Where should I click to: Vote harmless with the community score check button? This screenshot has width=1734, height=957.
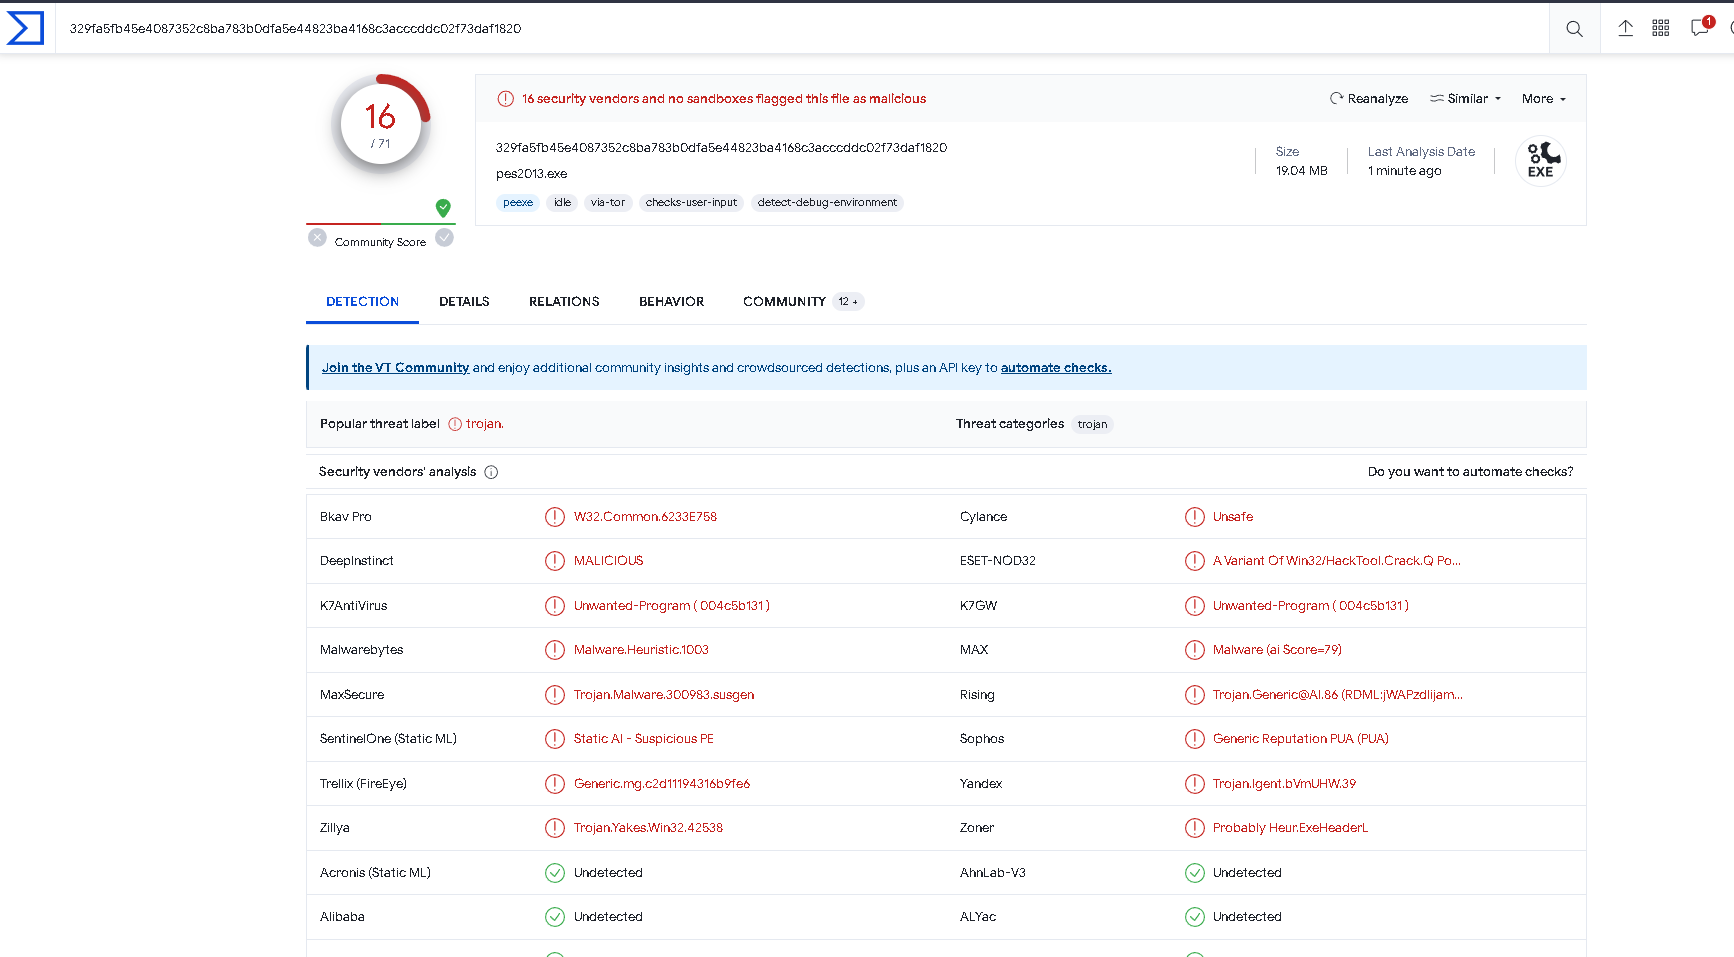tap(445, 238)
